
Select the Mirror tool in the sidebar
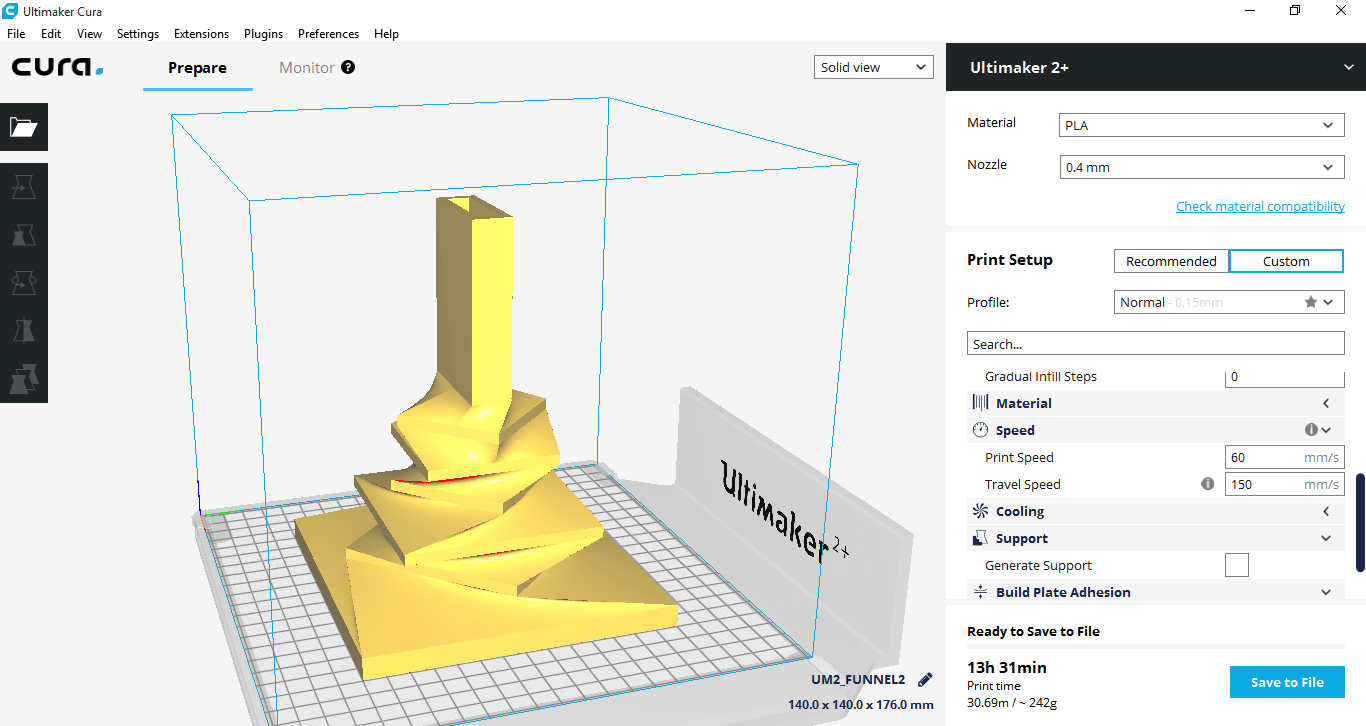pos(24,331)
